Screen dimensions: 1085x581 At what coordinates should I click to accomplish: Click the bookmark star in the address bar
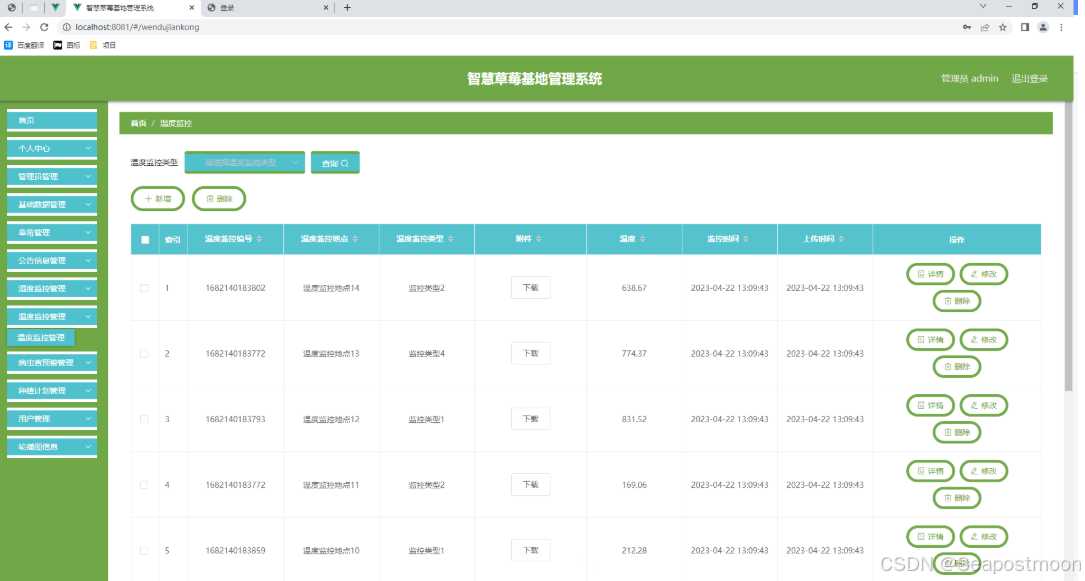point(1002,27)
